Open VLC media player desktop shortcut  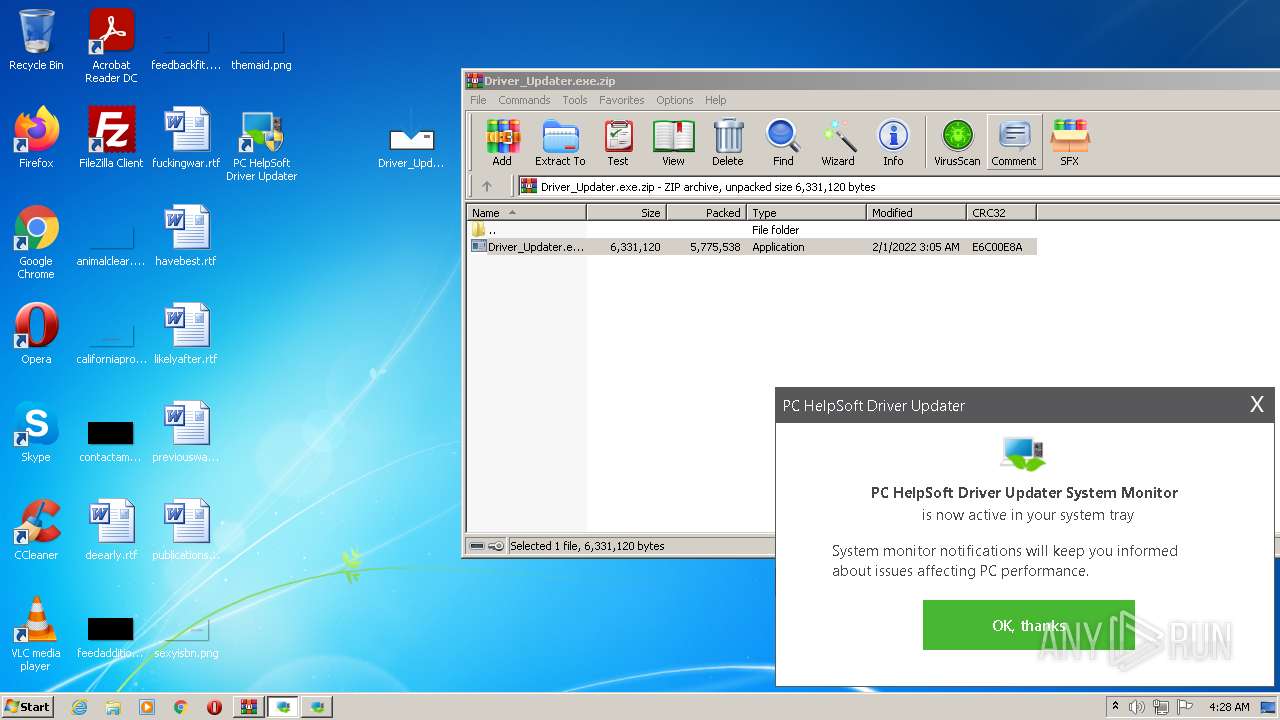click(x=36, y=633)
